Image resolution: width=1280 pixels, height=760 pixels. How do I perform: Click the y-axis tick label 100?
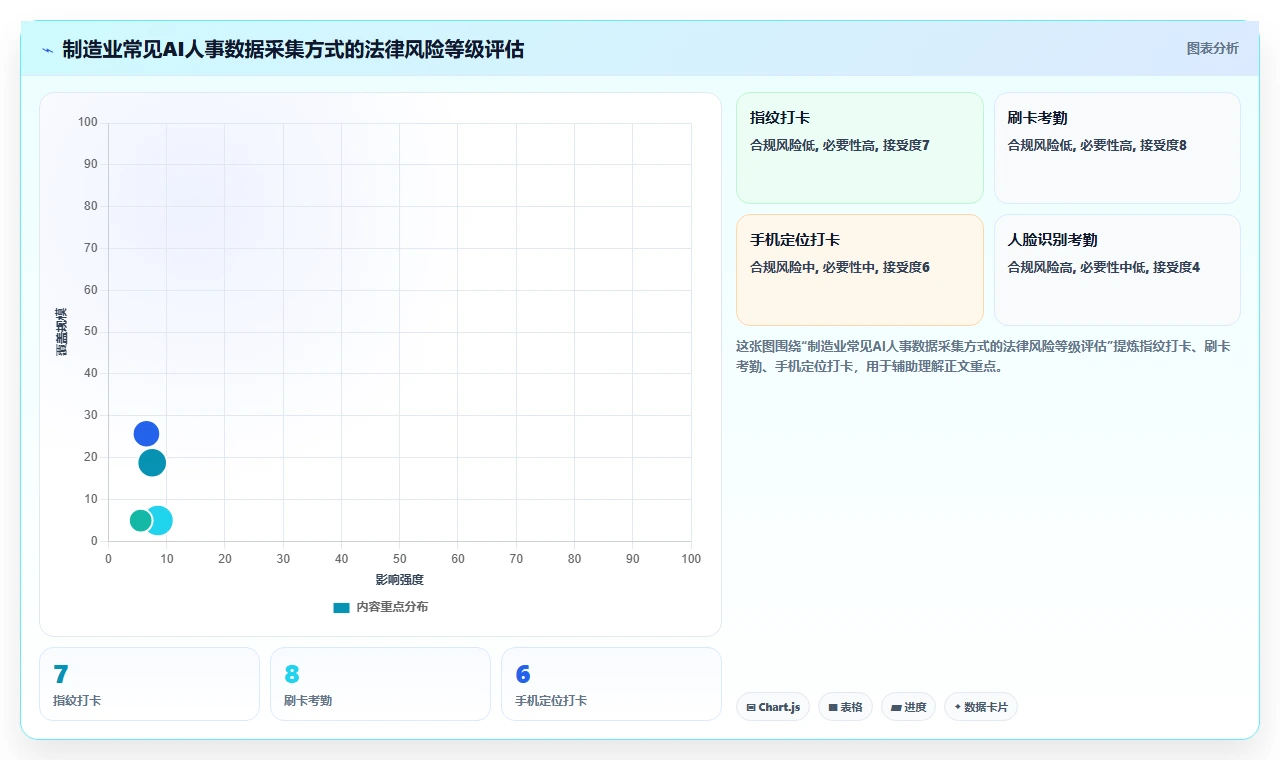(88, 122)
